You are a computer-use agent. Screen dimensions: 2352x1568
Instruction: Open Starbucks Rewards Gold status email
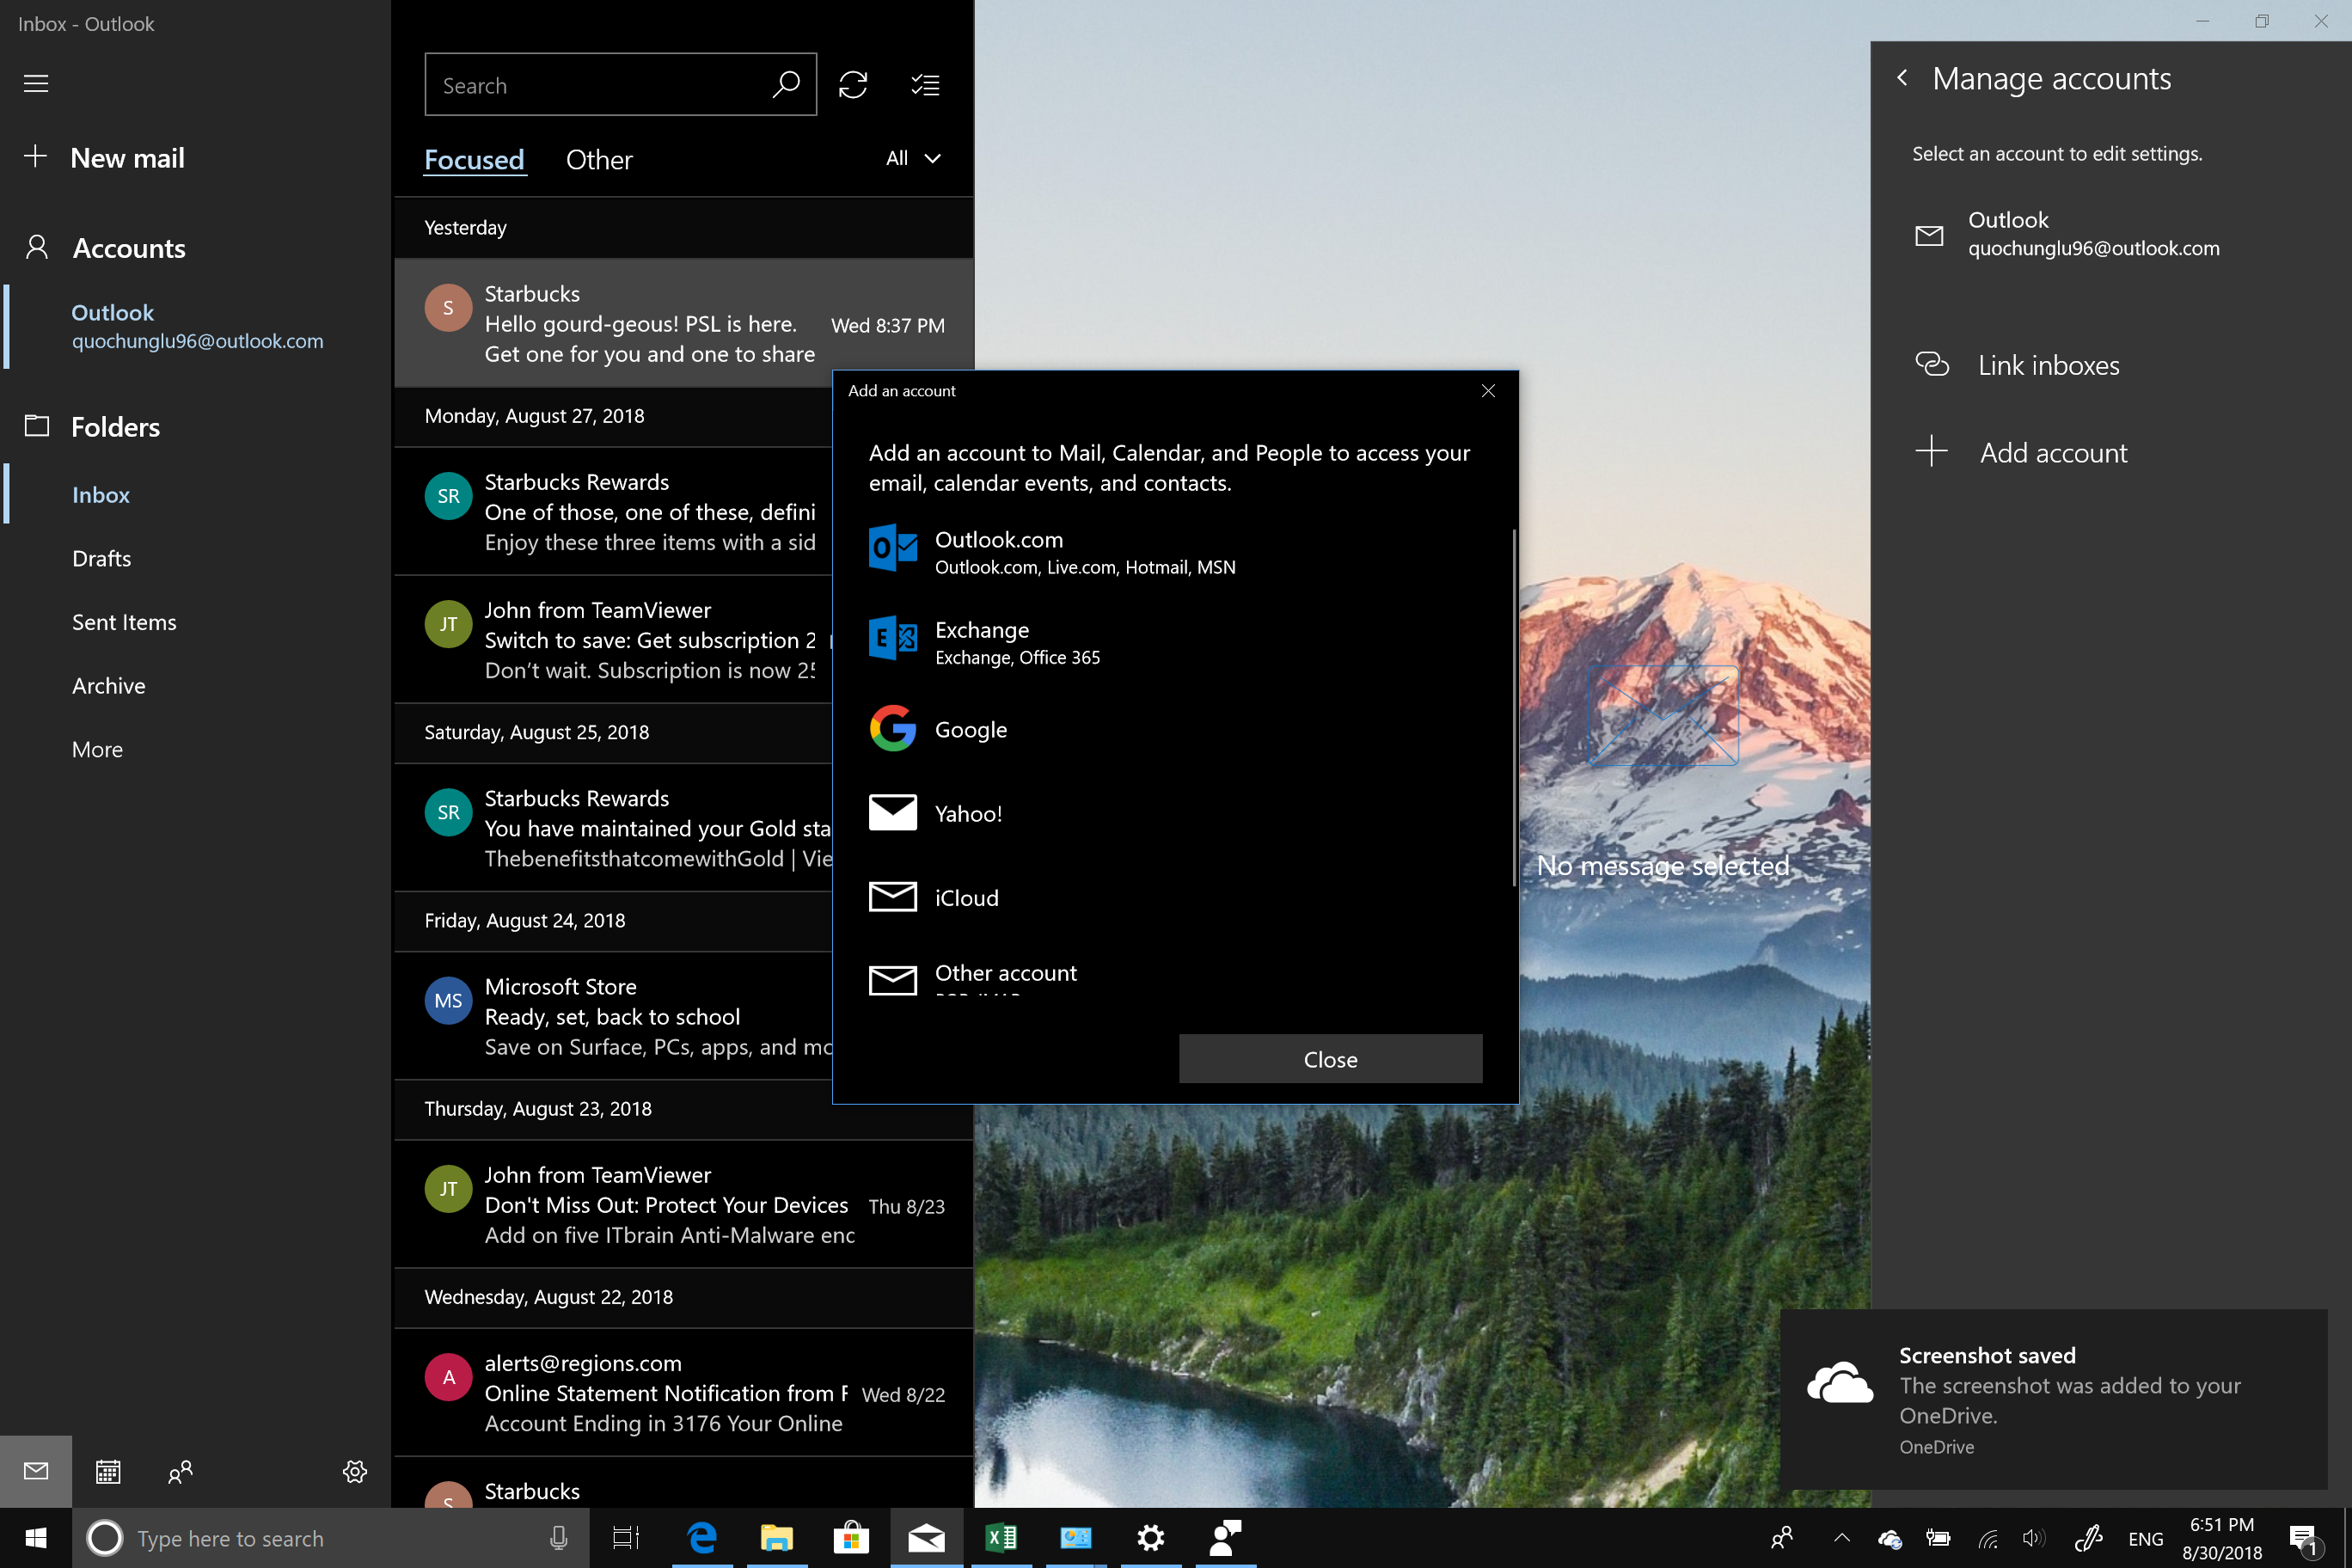(614, 827)
